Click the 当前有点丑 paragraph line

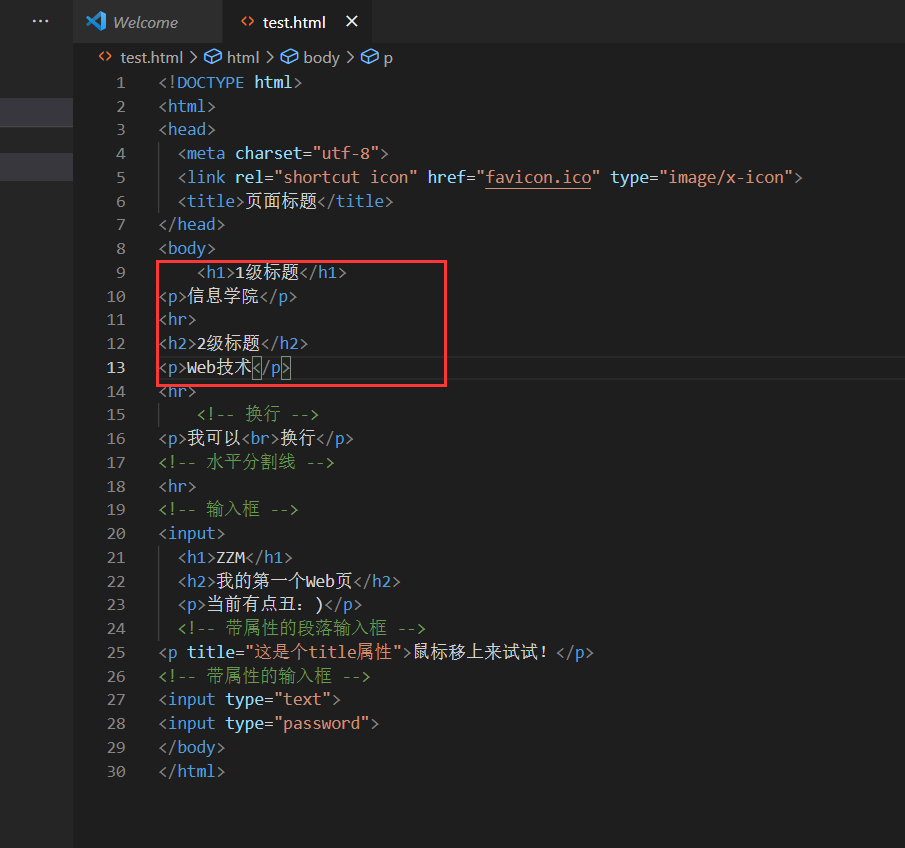tap(270, 604)
